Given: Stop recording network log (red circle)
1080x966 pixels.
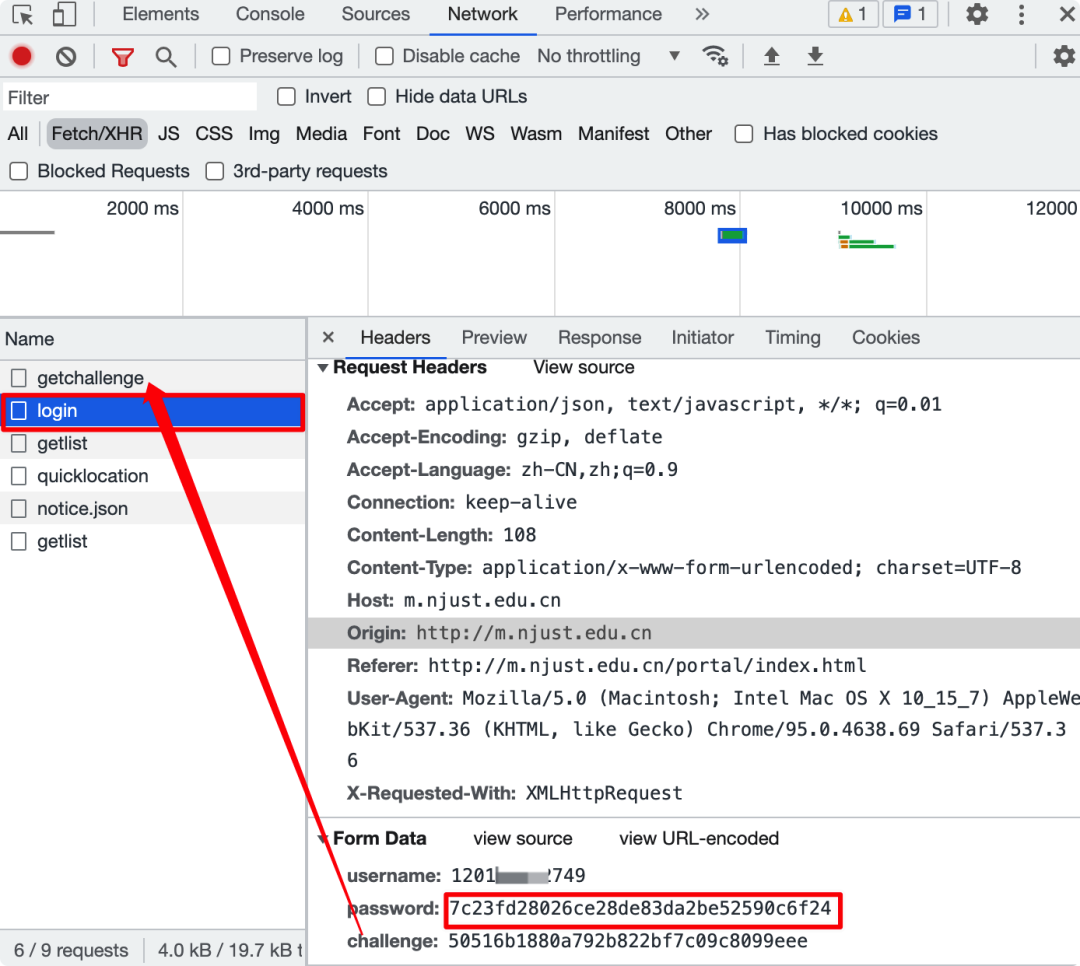Looking at the screenshot, I should click(21, 56).
